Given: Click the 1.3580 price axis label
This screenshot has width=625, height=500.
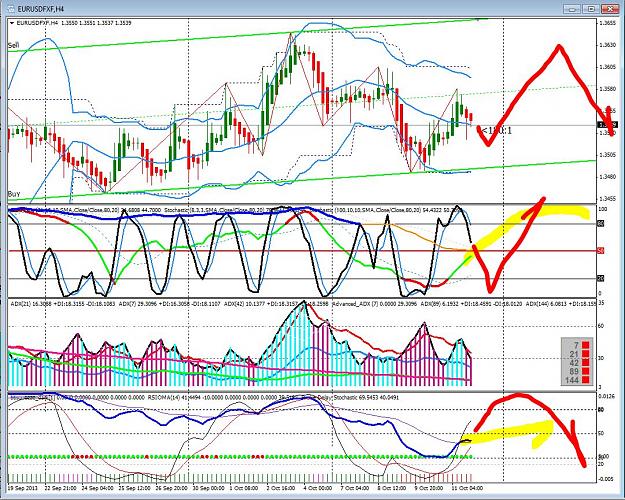Looking at the screenshot, I should point(607,89).
